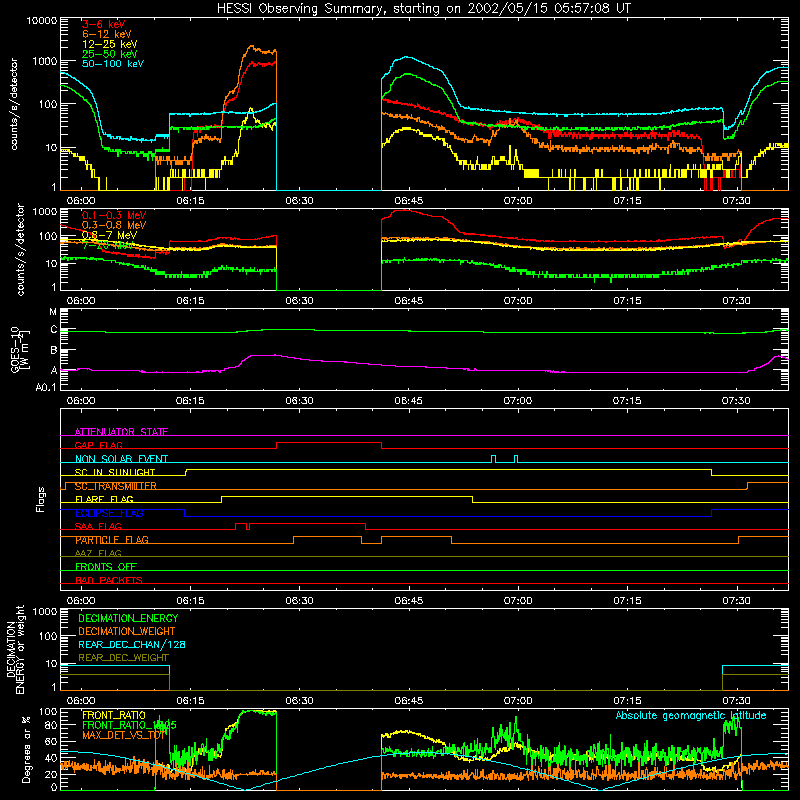Click the GAP_FLAG label
The height and width of the screenshot is (800, 800).
98,445
